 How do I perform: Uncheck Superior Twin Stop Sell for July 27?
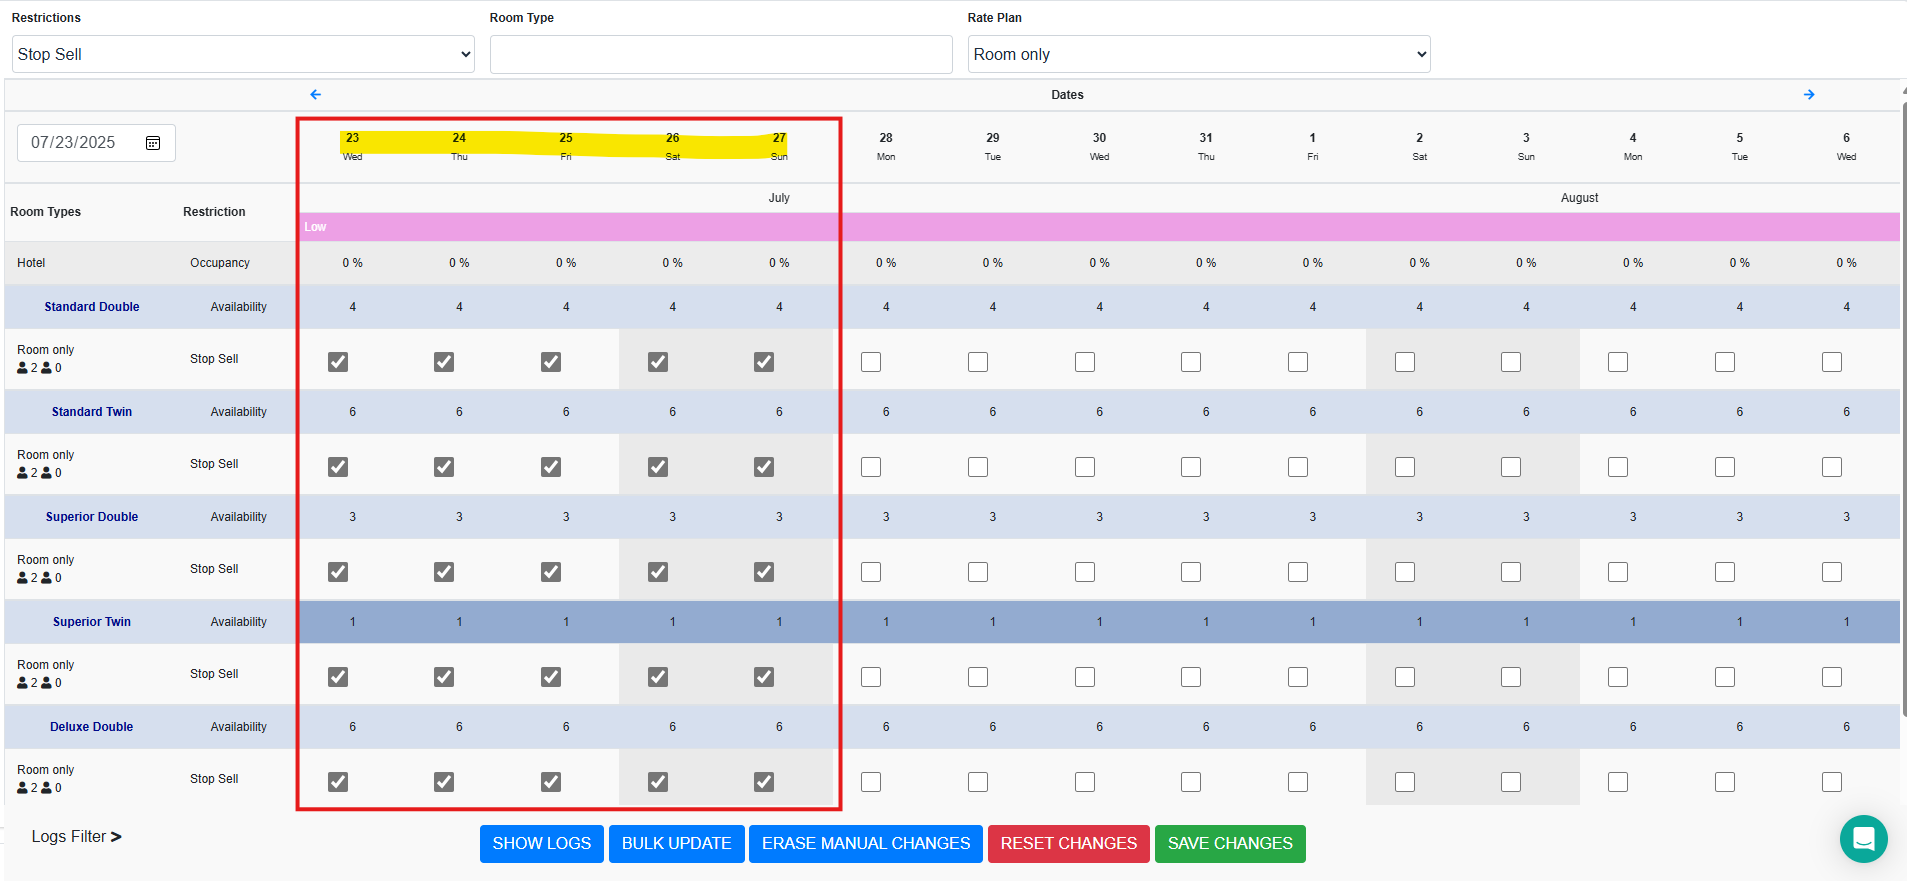pos(764,677)
